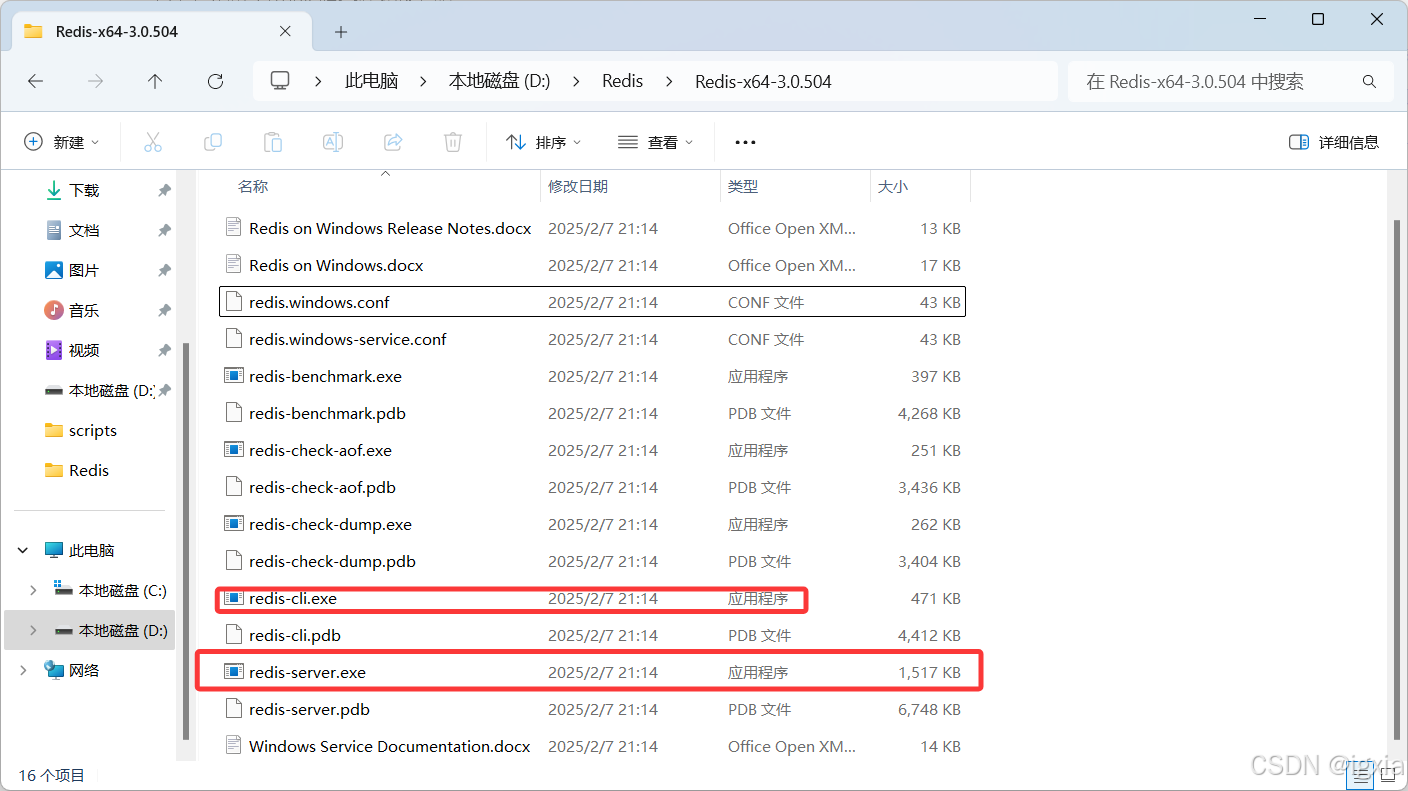
Task: Expand the 此电脑 tree node
Action: tap(23, 551)
